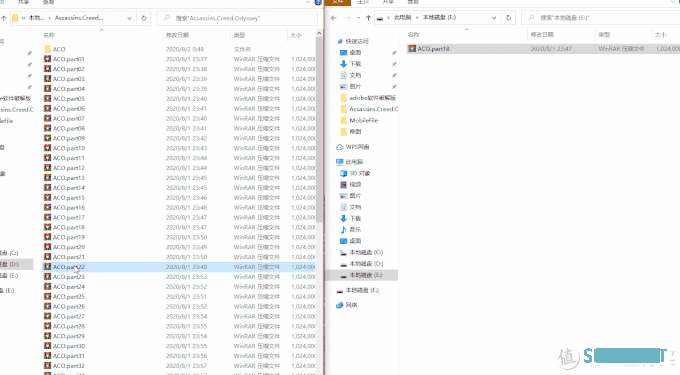Sort right window by 修改日期 column
This screenshot has height=375, width=680.
[542, 35]
